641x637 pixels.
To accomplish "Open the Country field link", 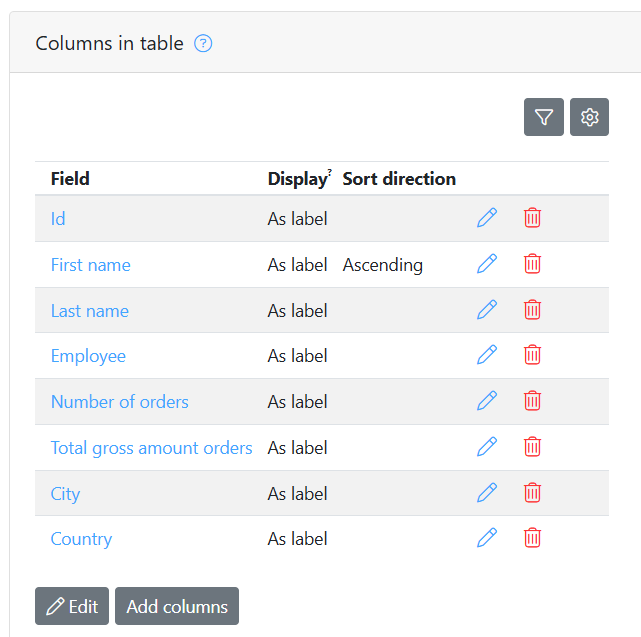I will click(x=81, y=539).
